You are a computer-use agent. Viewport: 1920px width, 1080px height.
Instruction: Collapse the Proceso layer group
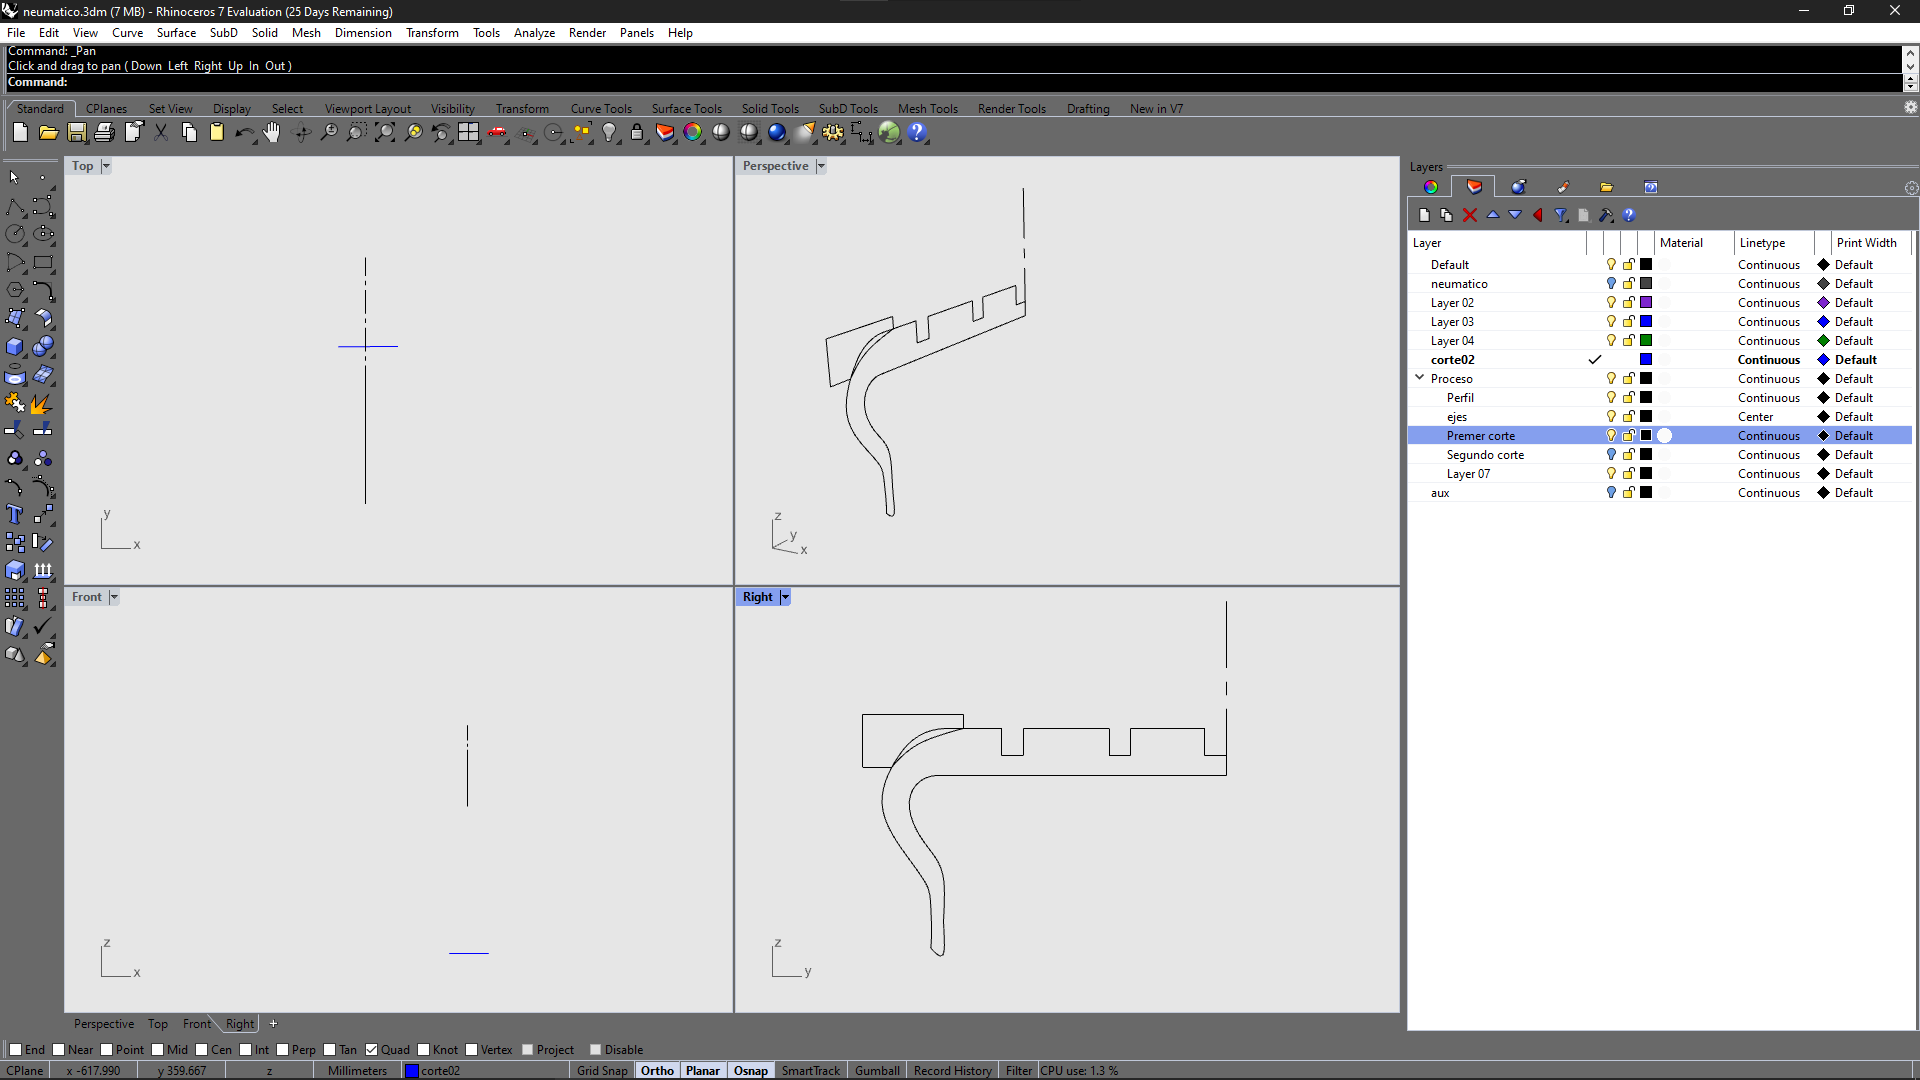[1419, 378]
